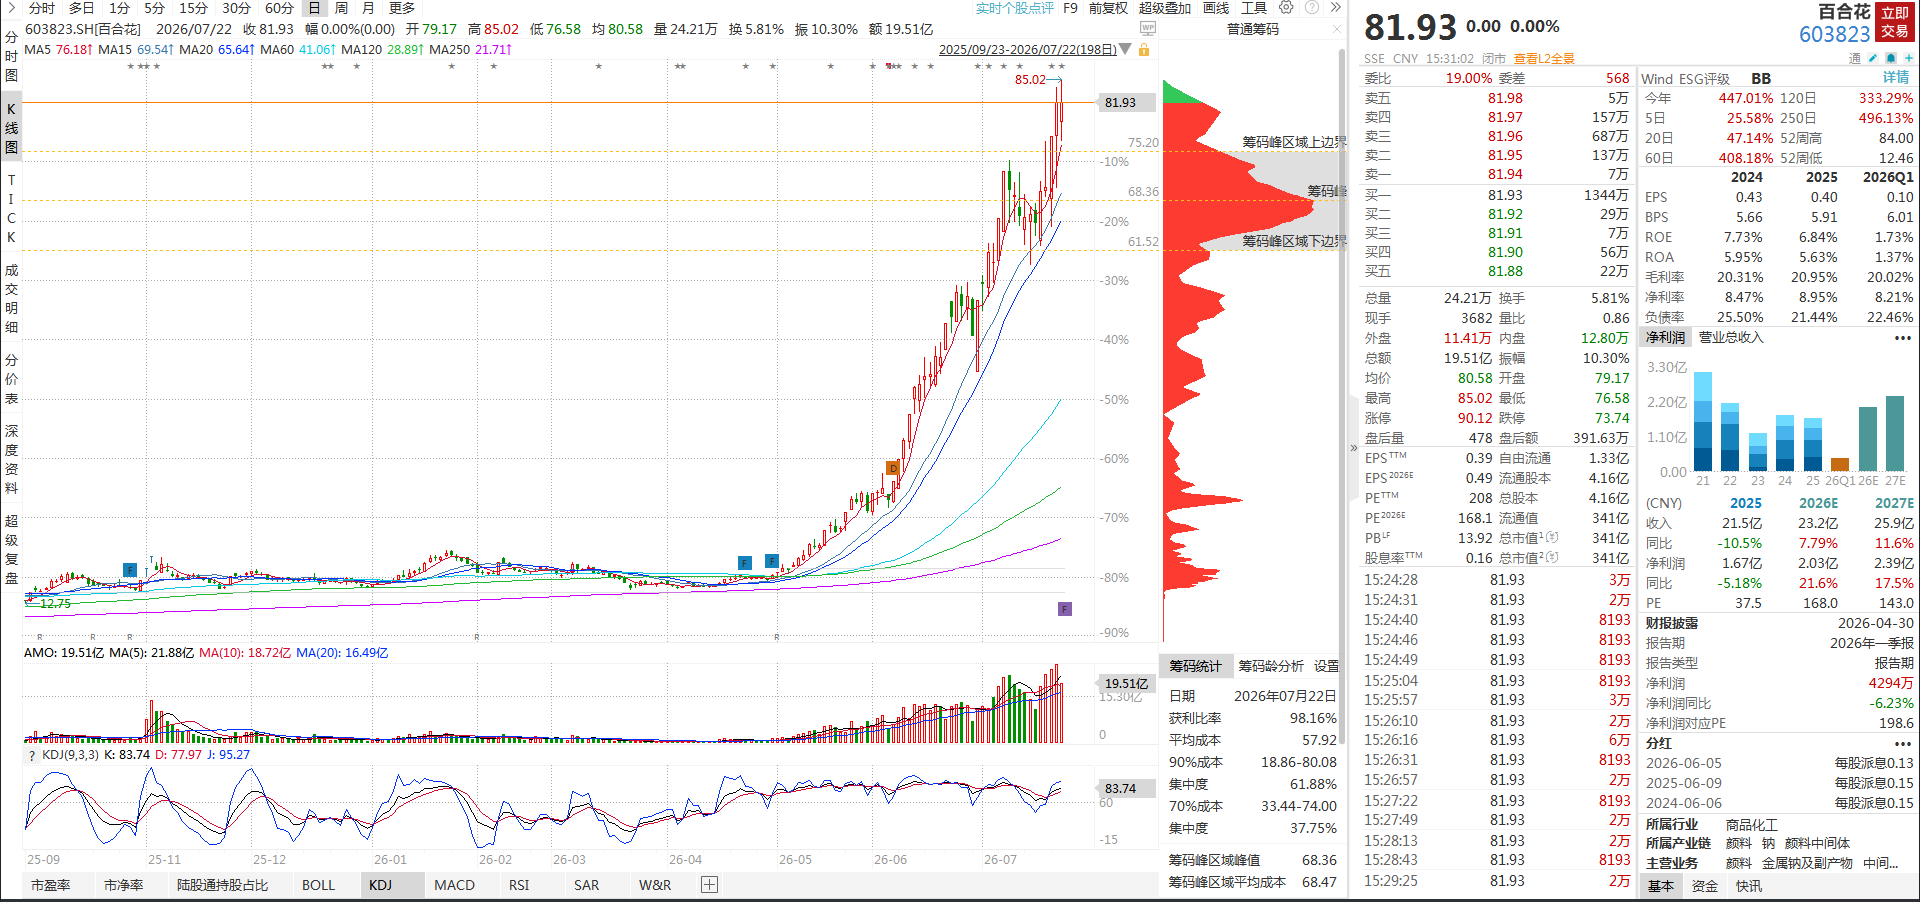Image resolution: width=1920 pixels, height=902 pixels.
Task: Open the 工具 tools menu
Action: pos(1254,8)
